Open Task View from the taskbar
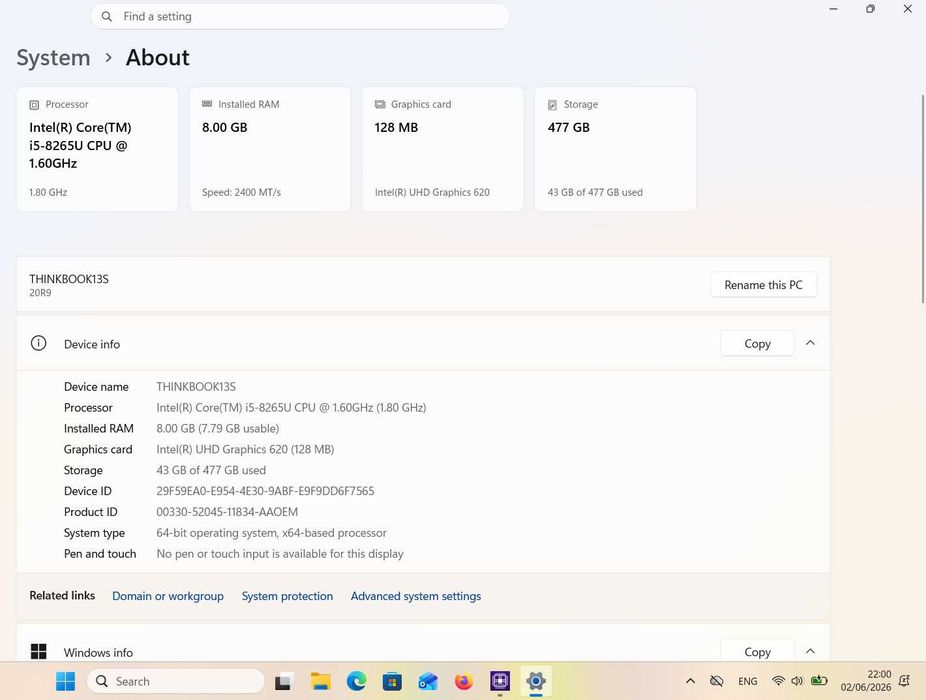926x700 pixels. (x=284, y=682)
